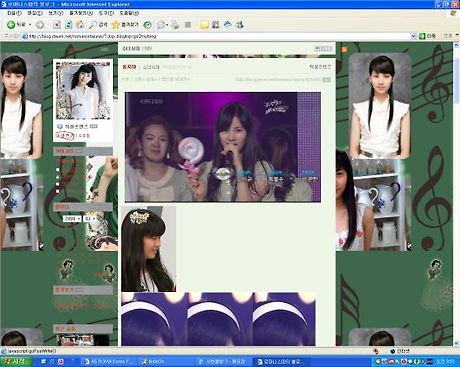Click the sidebar category header bar
Viewport: 460px width, 367px height.
(x=83, y=151)
